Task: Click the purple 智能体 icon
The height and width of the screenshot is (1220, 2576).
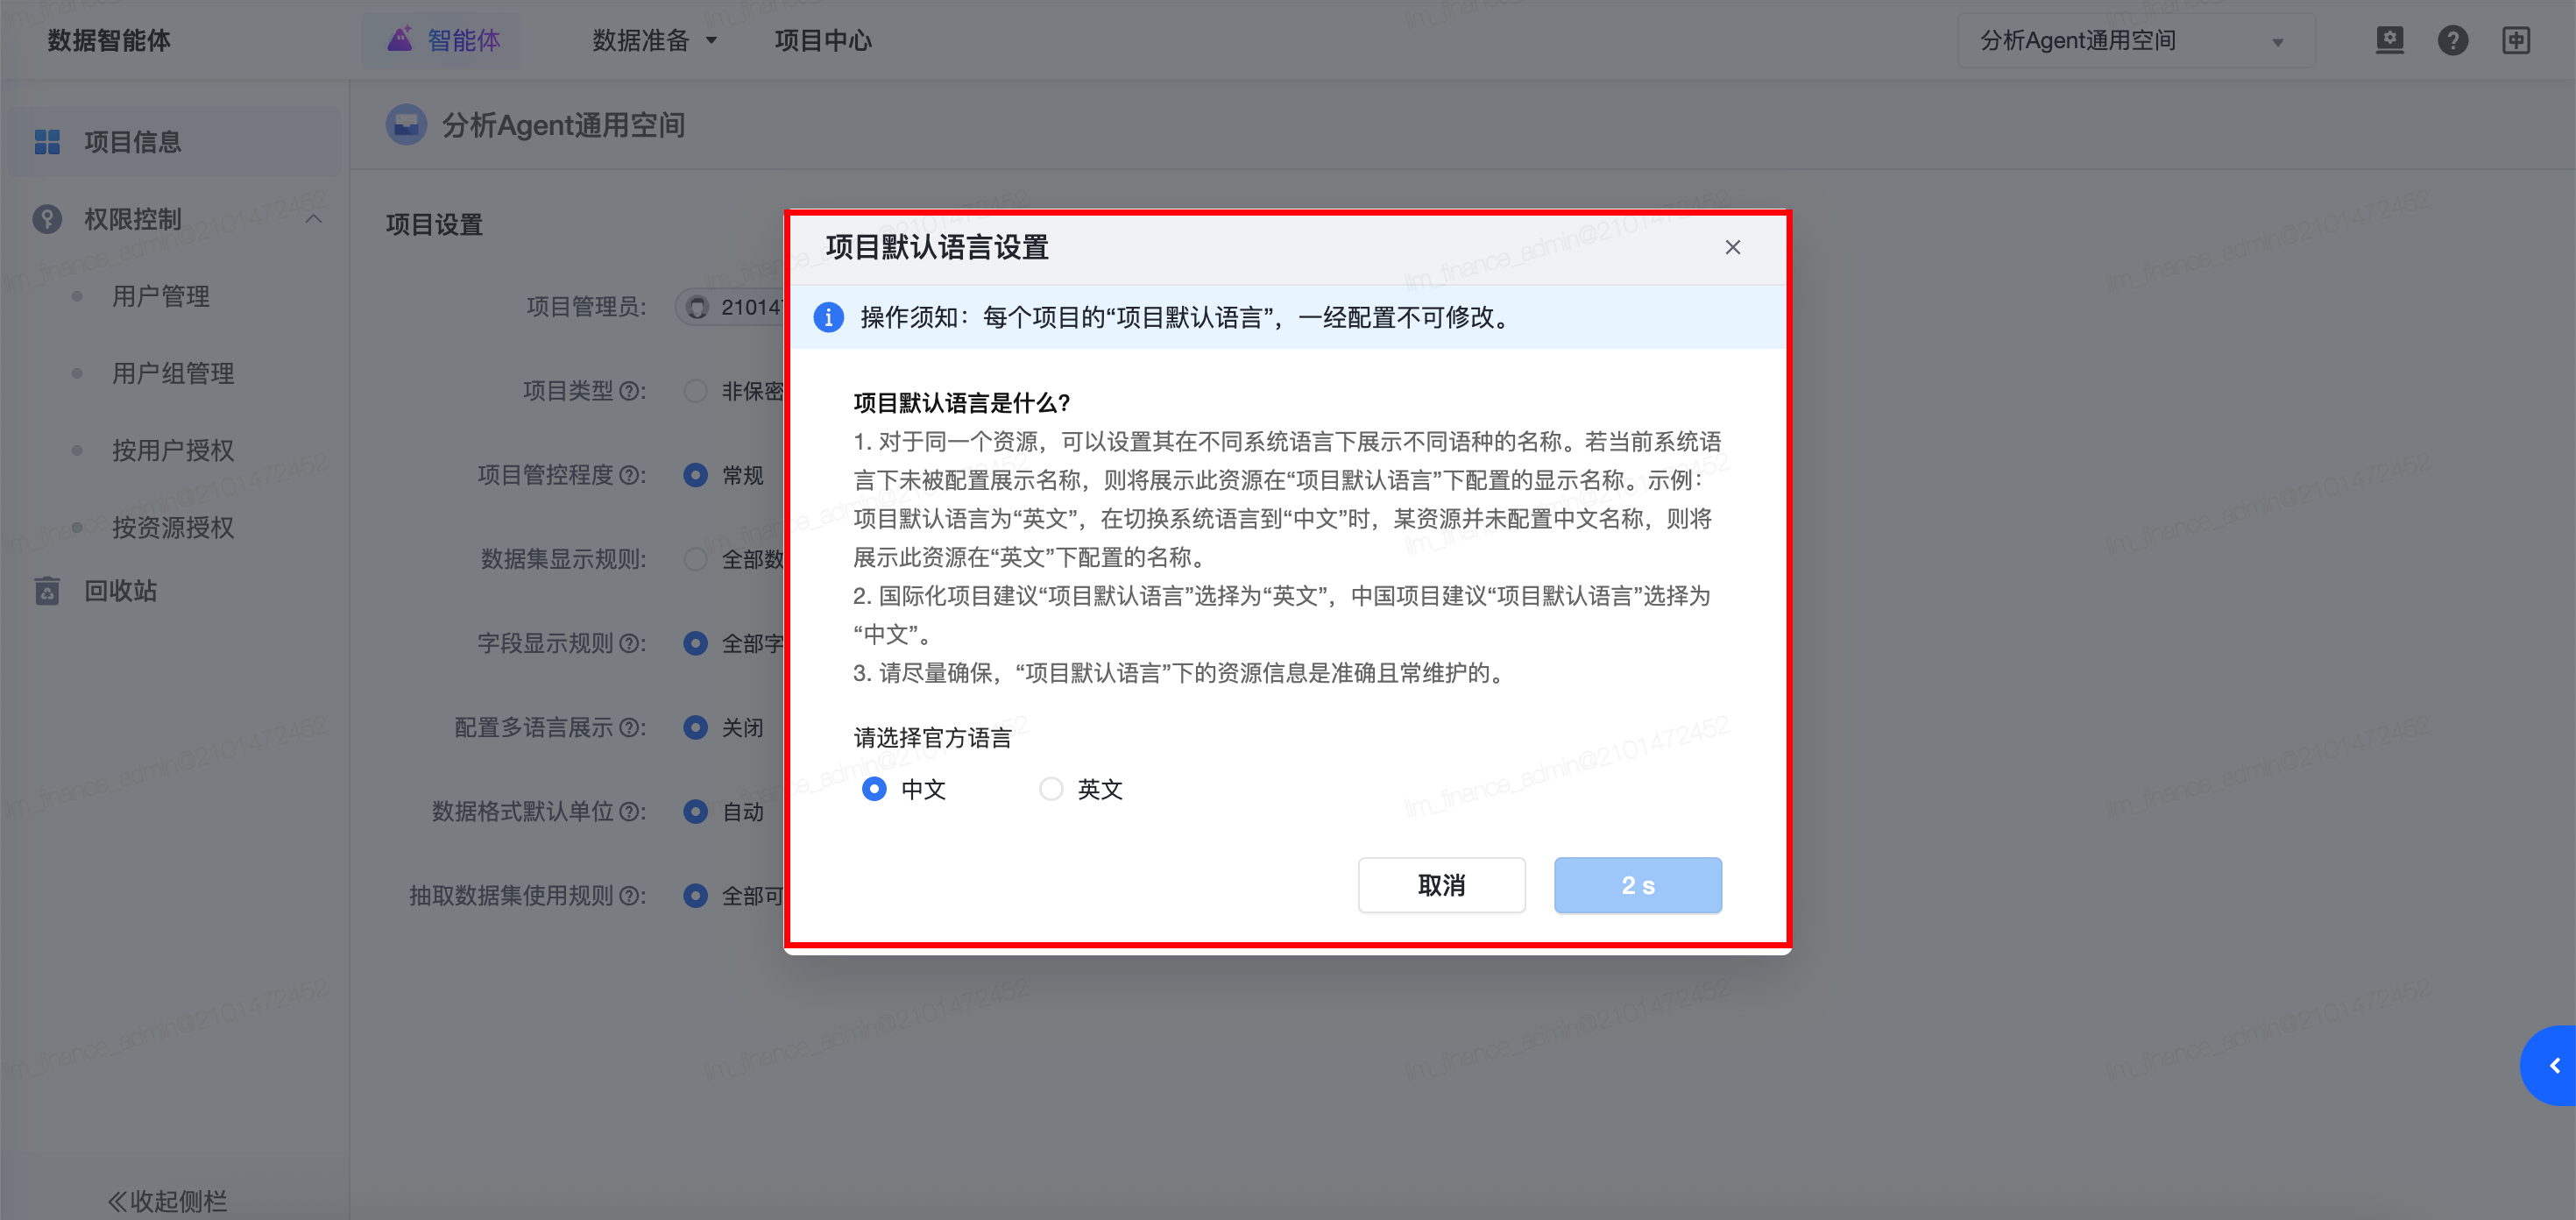Action: tap(400, 39)
